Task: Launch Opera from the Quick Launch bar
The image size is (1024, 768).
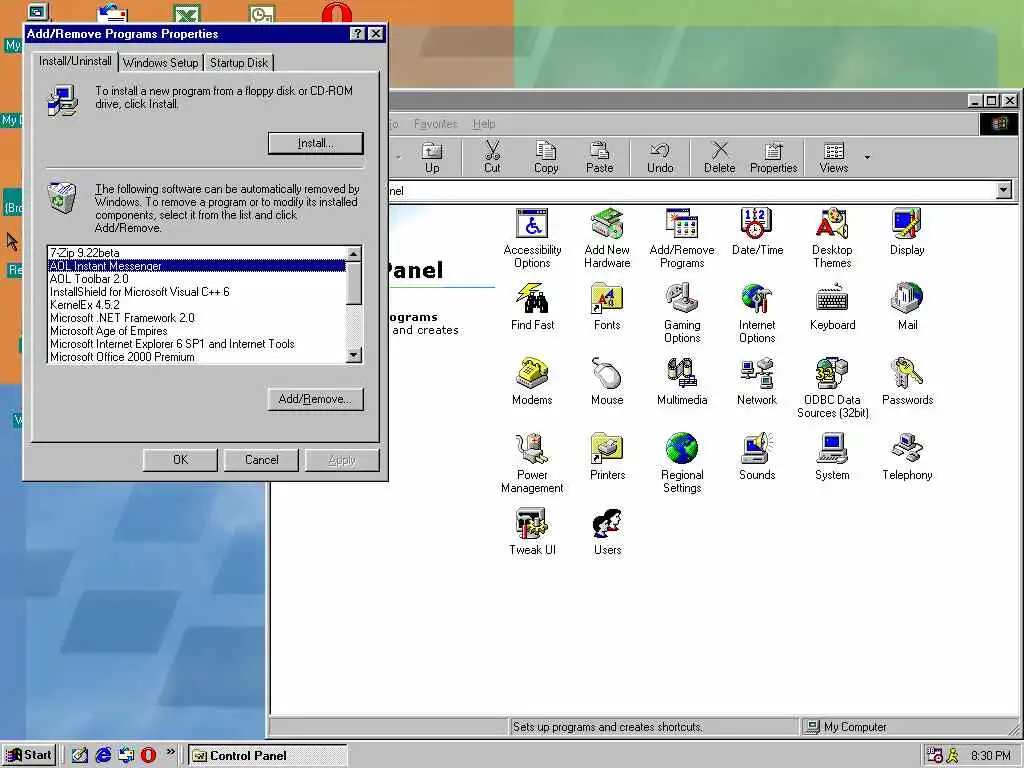Action: click(148, 755)
